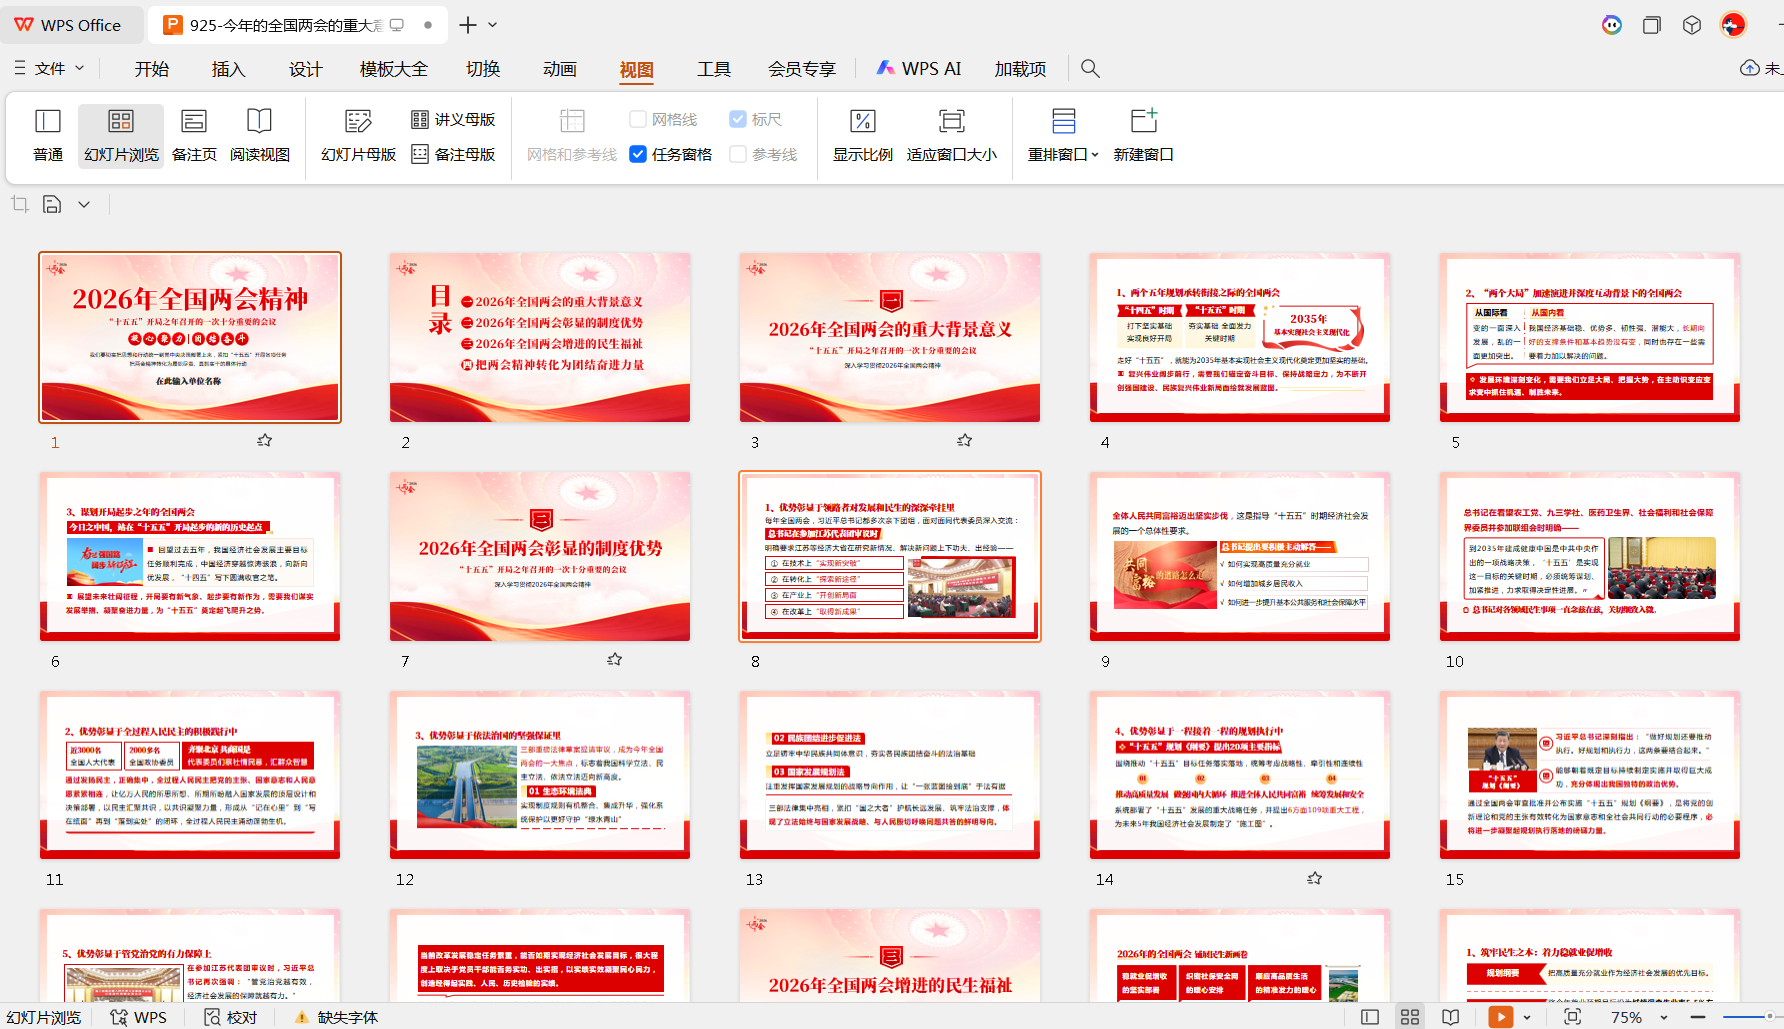The width and height of the screenshot is (1784, 1029).
Task: Add a new document tab with plus
Action: (467, 25)
